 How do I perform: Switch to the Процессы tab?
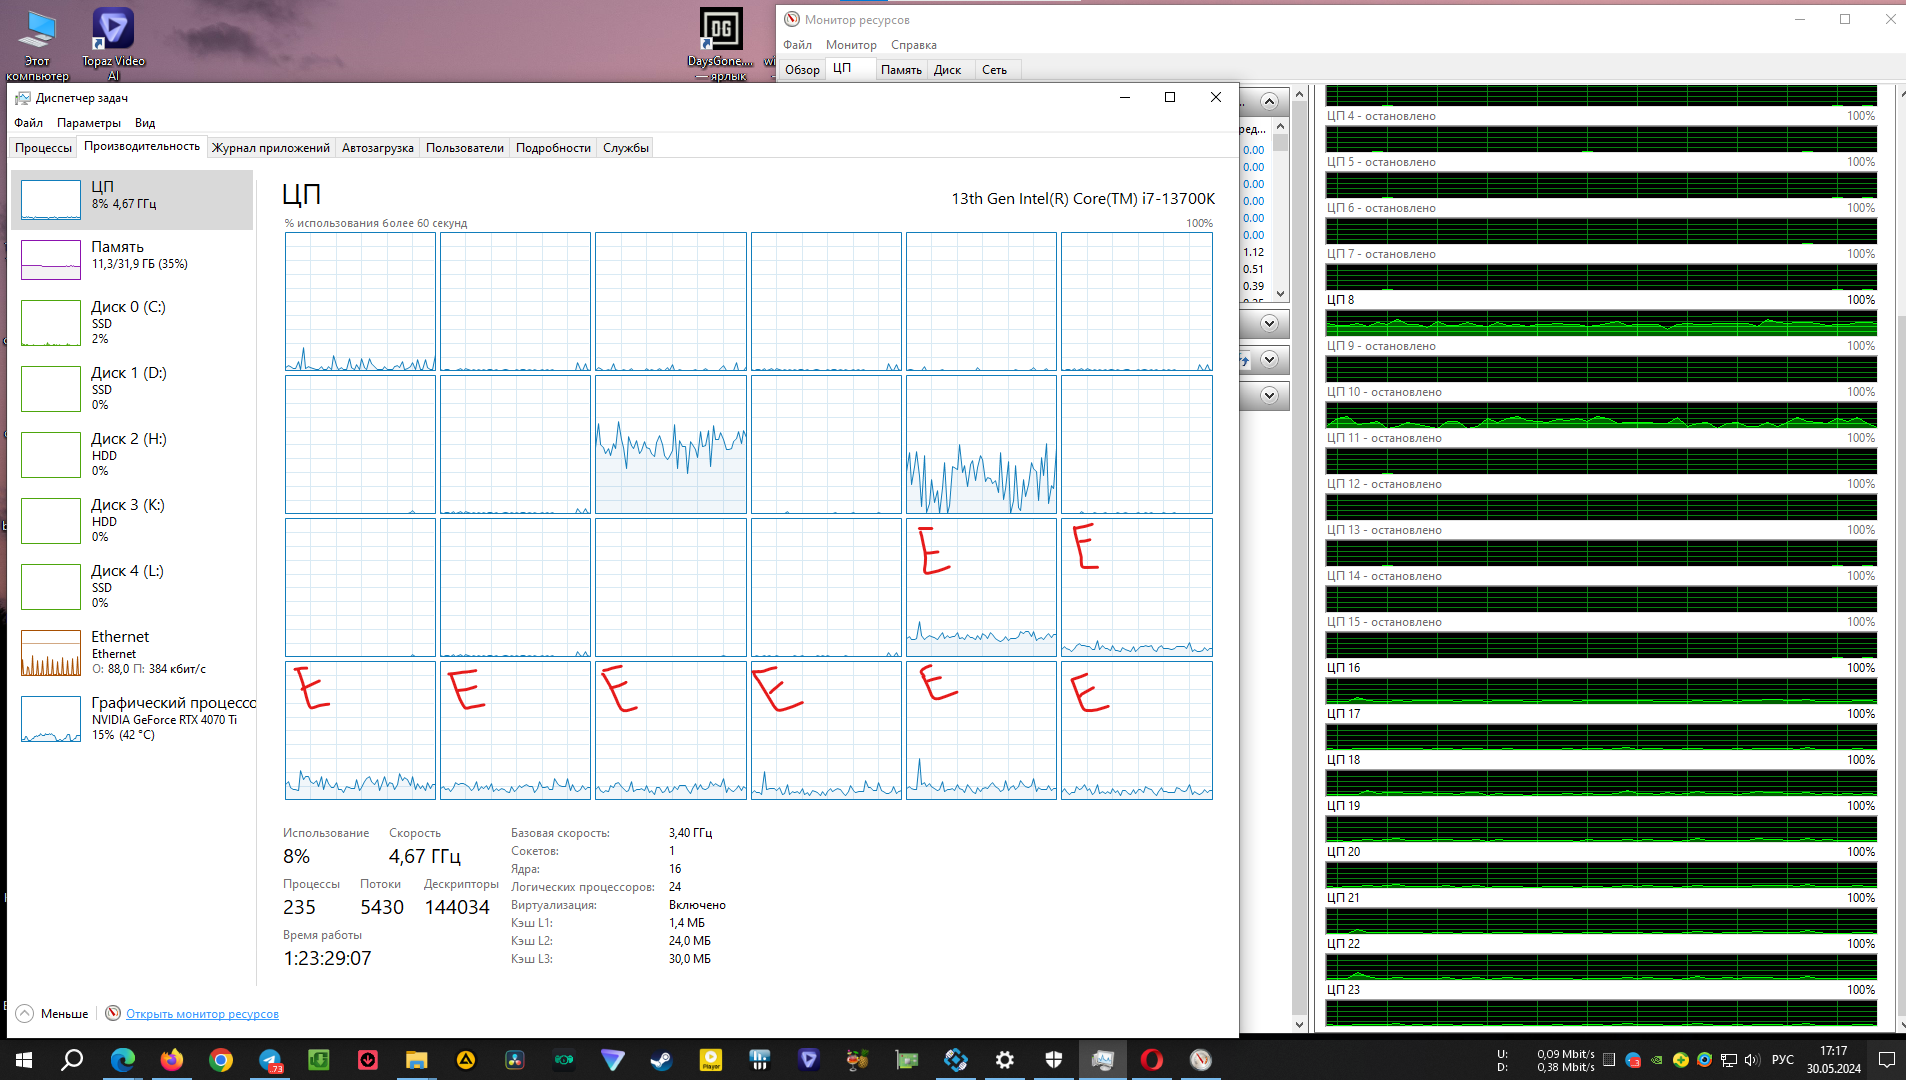(43, 148)
